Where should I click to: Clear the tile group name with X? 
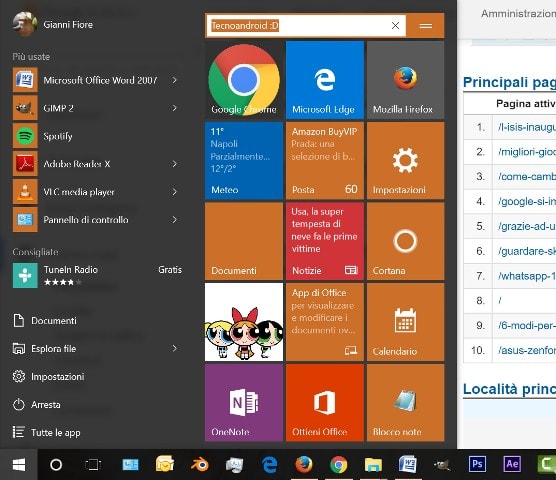click(395, 26)
